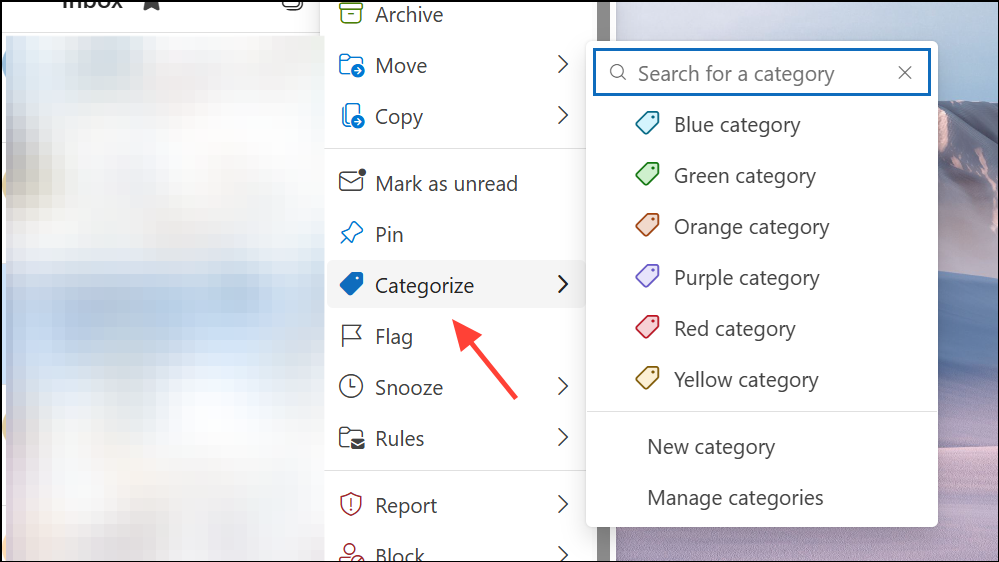Click the Mark as unread envelope icon
Screen dimensions: 999x562
(x=351, y=182)
